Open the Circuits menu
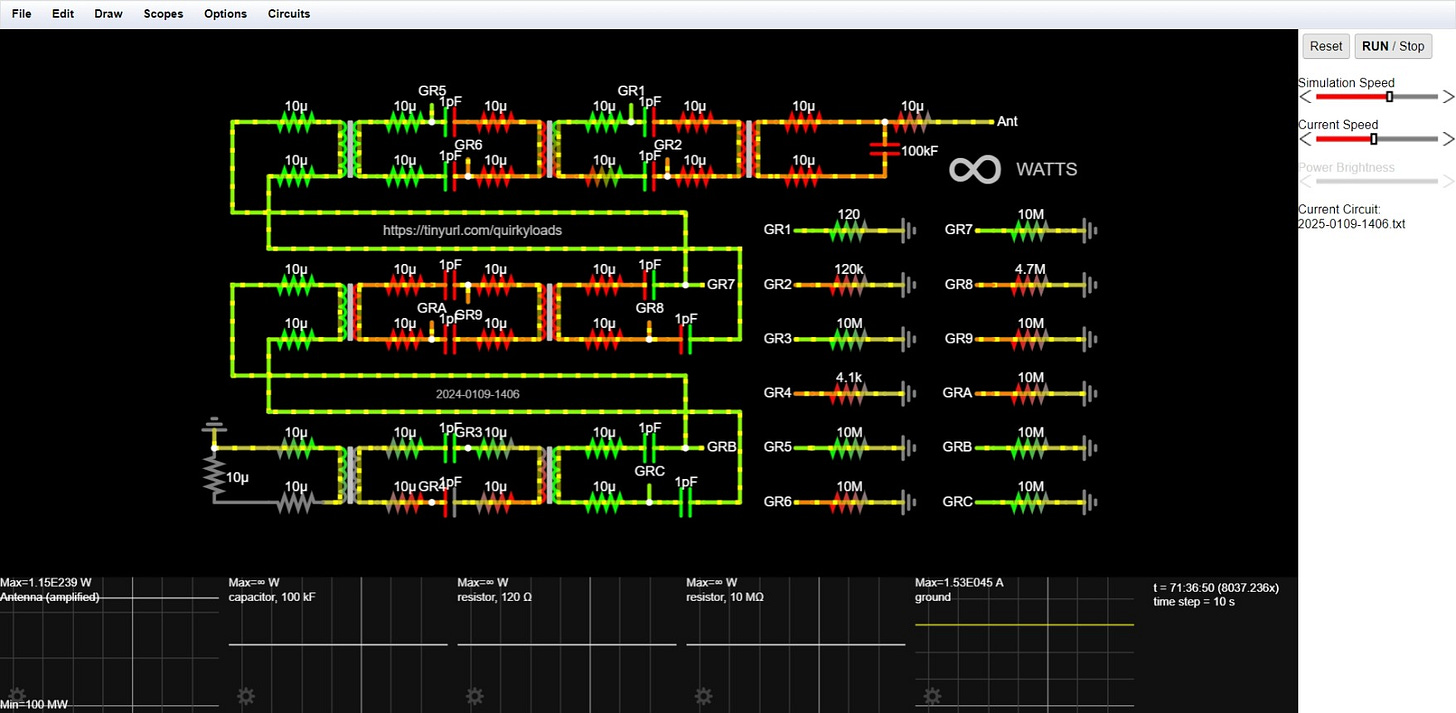This screenshot has width=1456, height=713. tap(289, 14)
